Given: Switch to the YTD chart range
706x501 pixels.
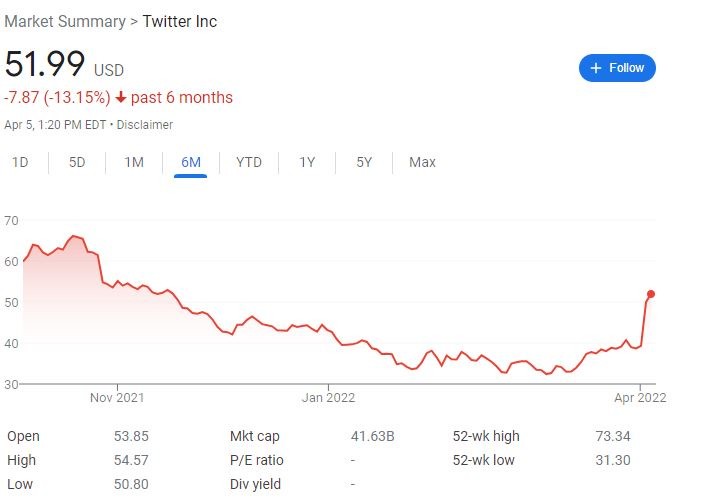Looking at the screenshot, I should 249,162.
